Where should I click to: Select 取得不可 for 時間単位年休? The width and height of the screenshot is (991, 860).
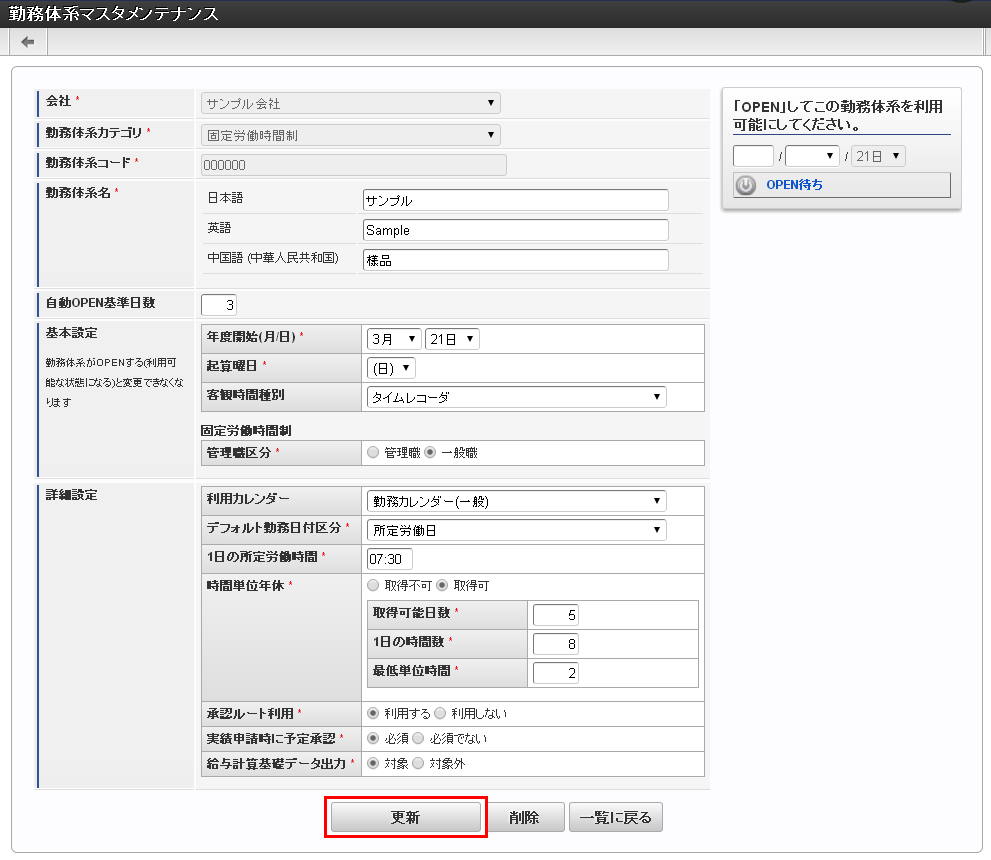(374, 585)
